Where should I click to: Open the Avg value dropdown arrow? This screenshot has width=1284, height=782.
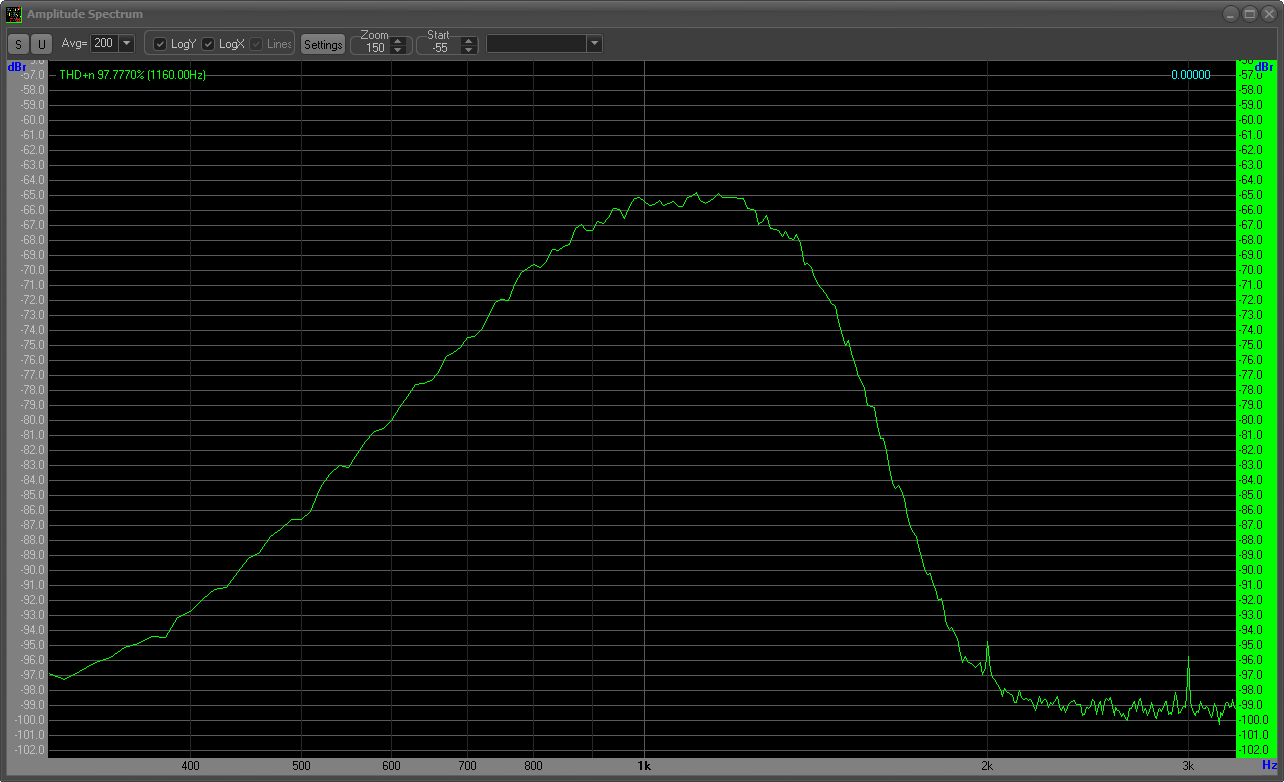126,44
